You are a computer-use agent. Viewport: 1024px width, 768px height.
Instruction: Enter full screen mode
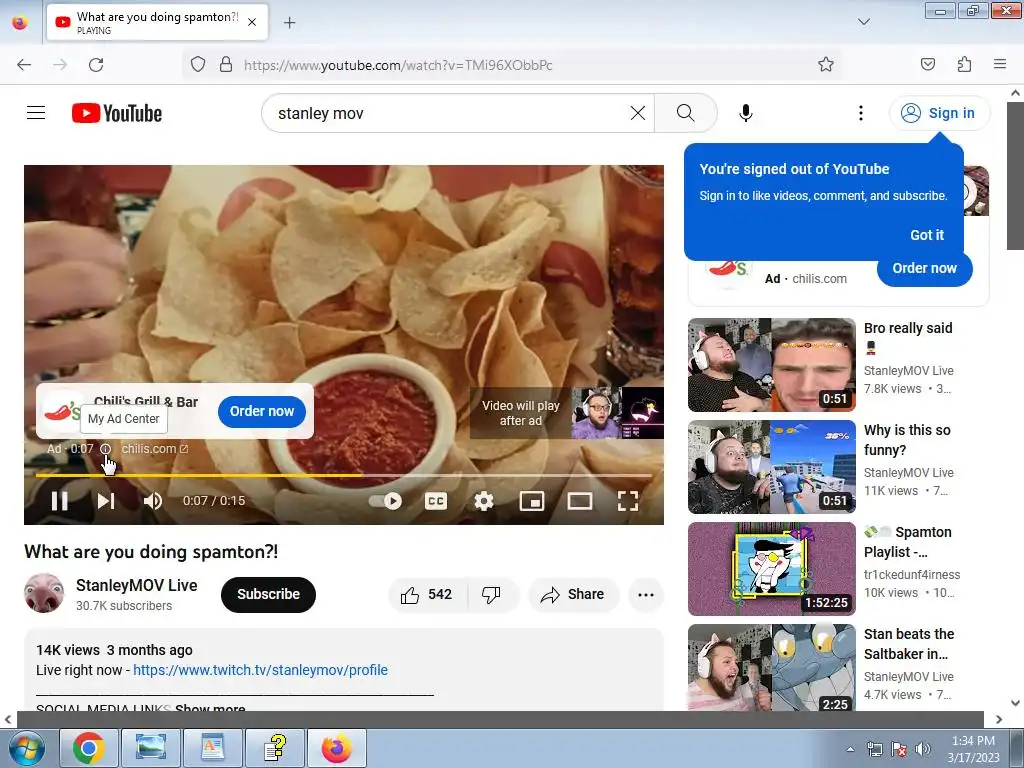(628, 501)
